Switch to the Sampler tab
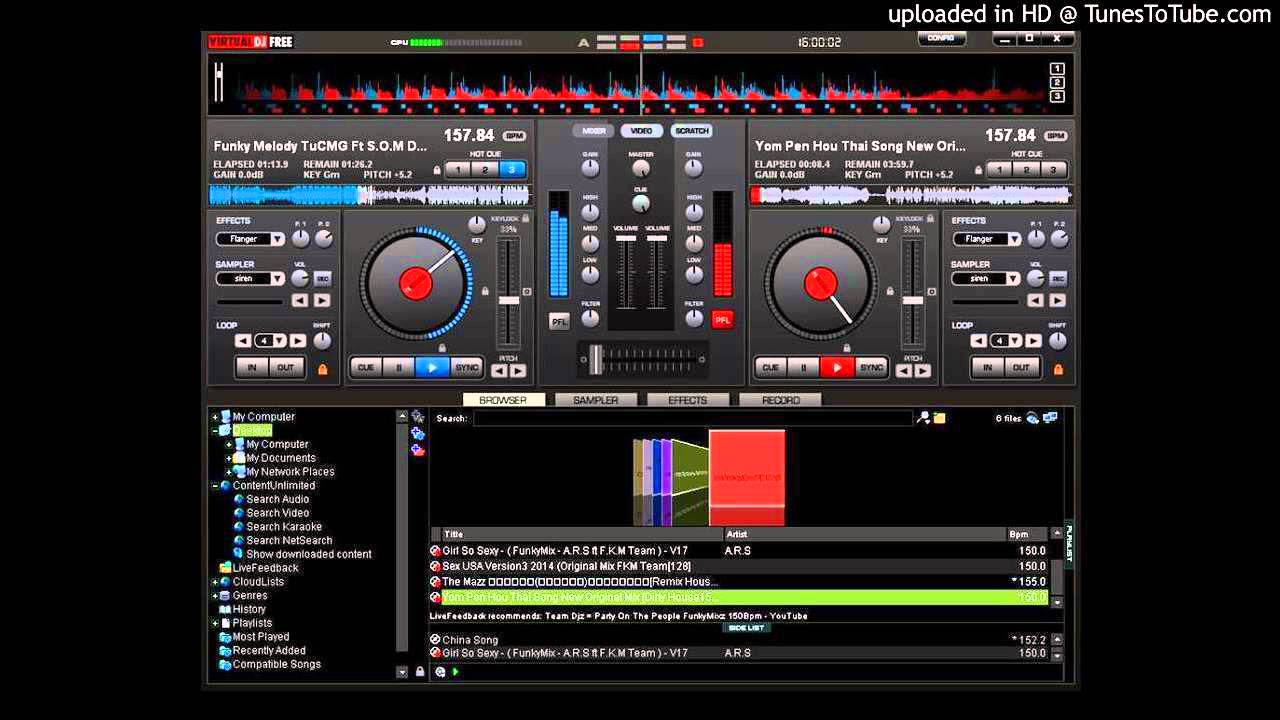This screenshot has width=1280, height=720. click(x=595, y=400)
